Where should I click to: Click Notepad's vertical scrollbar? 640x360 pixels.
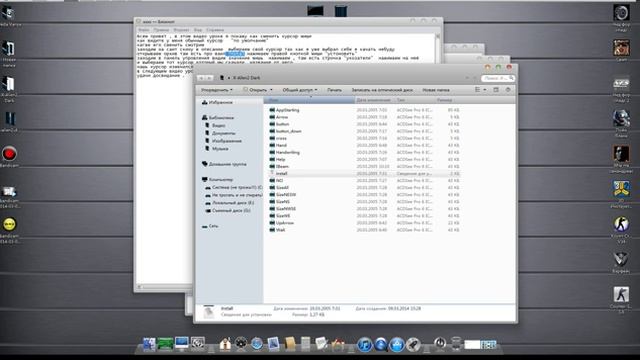pos(438,48)
